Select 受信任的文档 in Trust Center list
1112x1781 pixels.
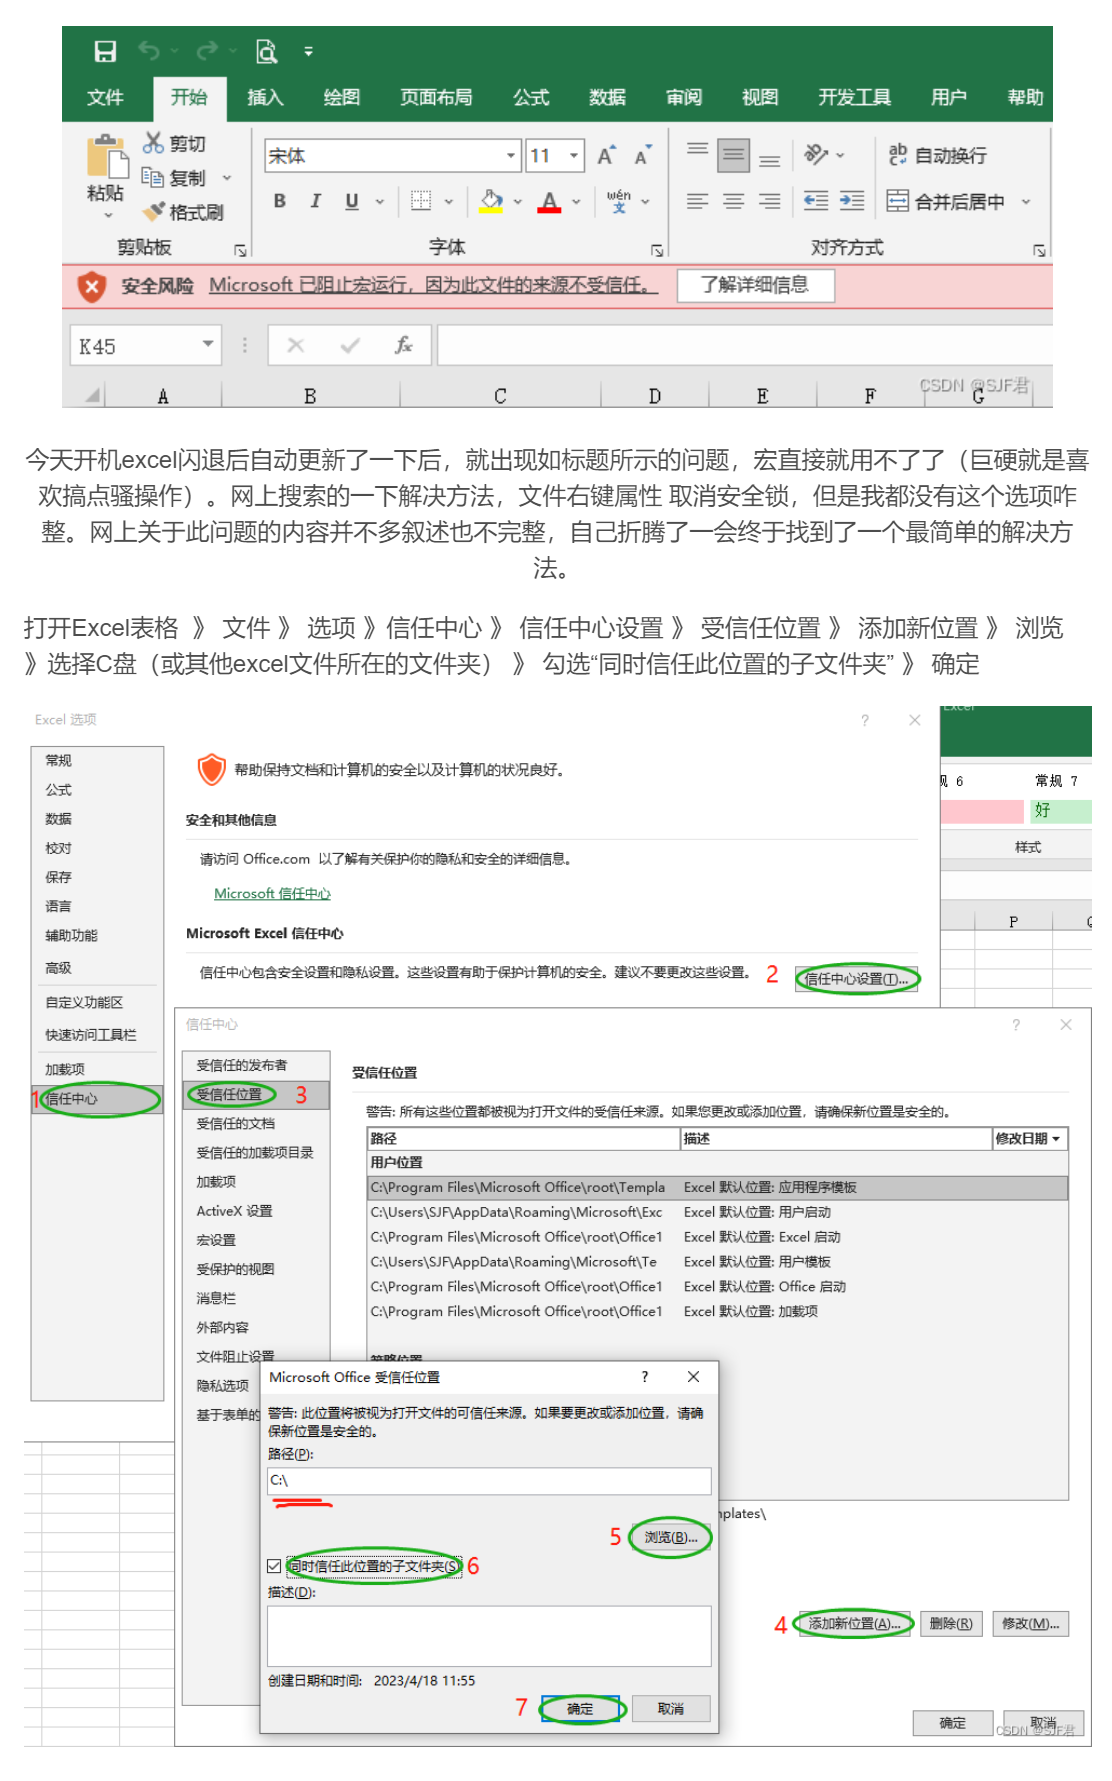pos(256,1123)
